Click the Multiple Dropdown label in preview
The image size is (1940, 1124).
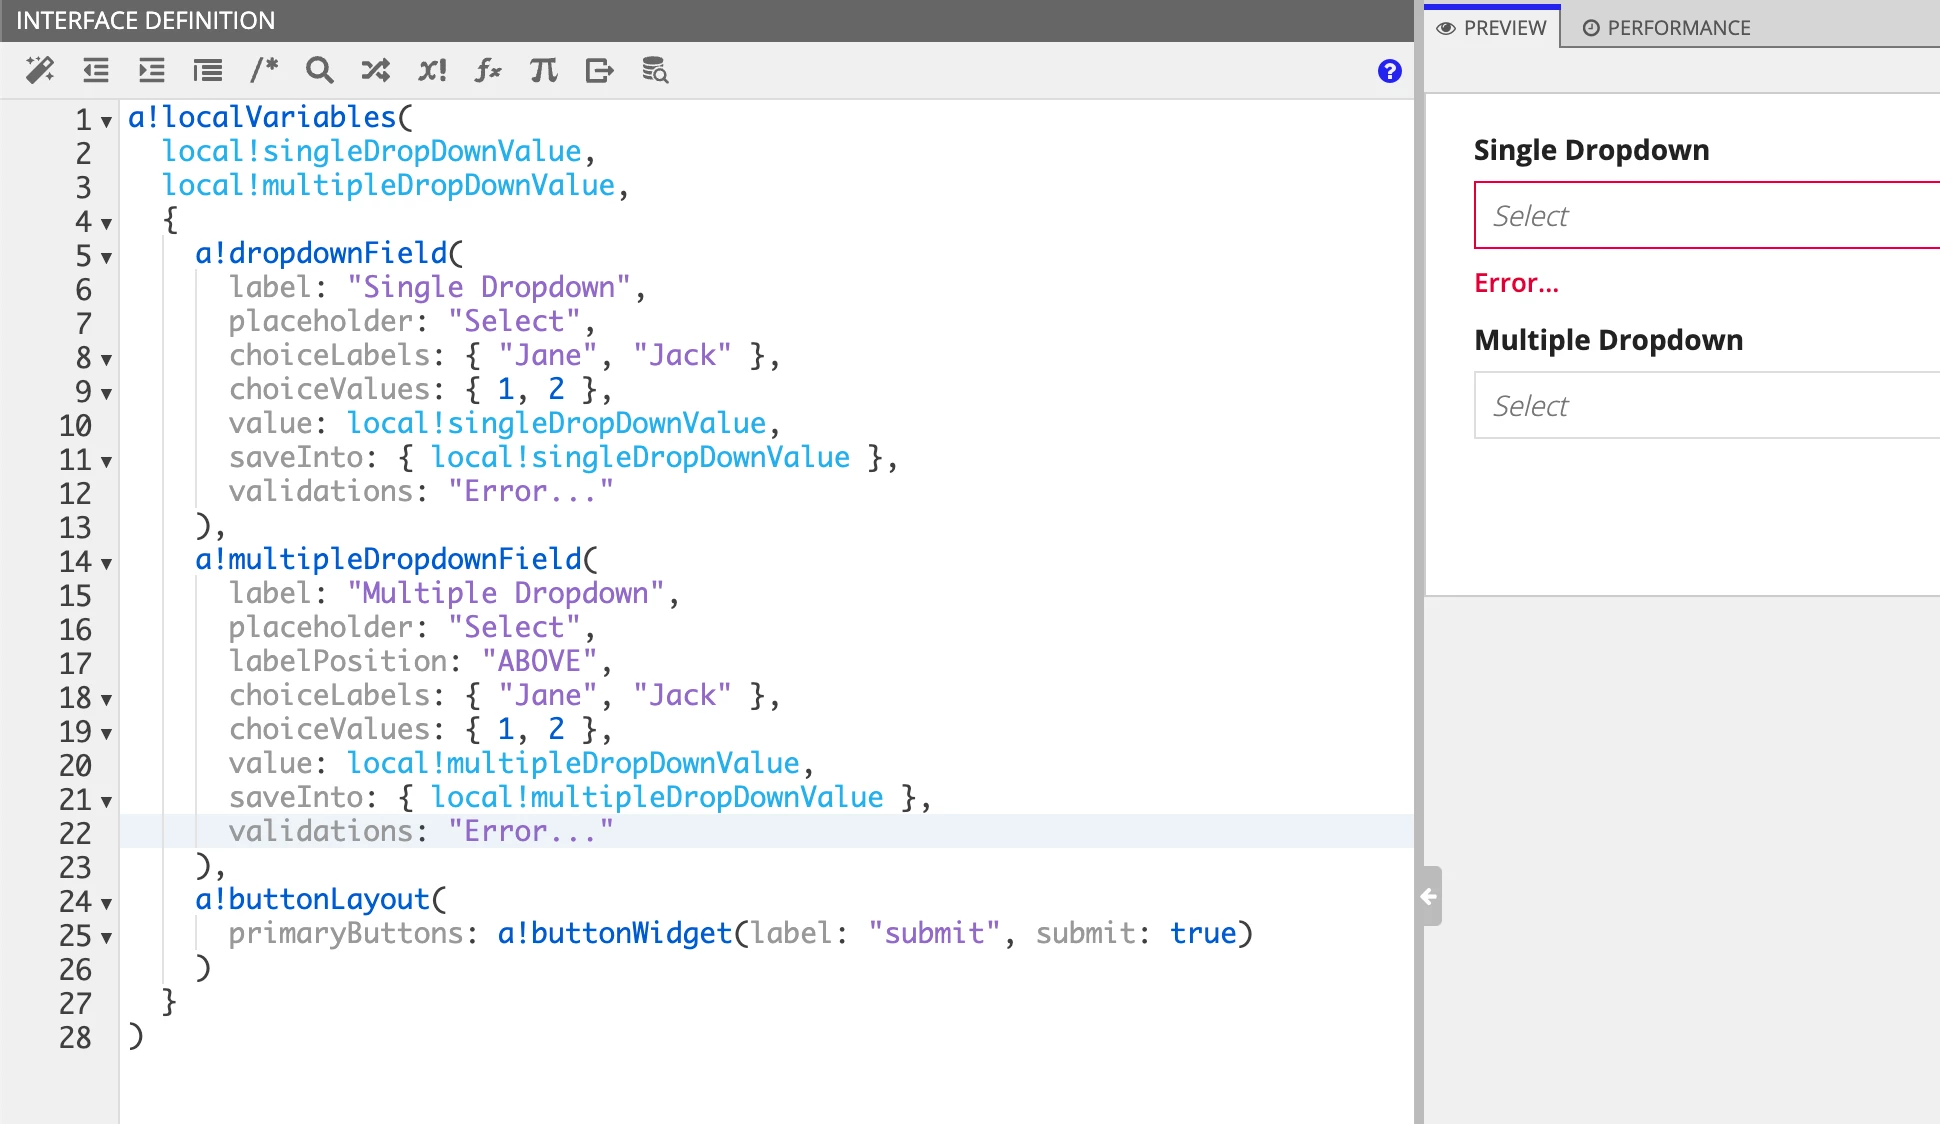1609,340
